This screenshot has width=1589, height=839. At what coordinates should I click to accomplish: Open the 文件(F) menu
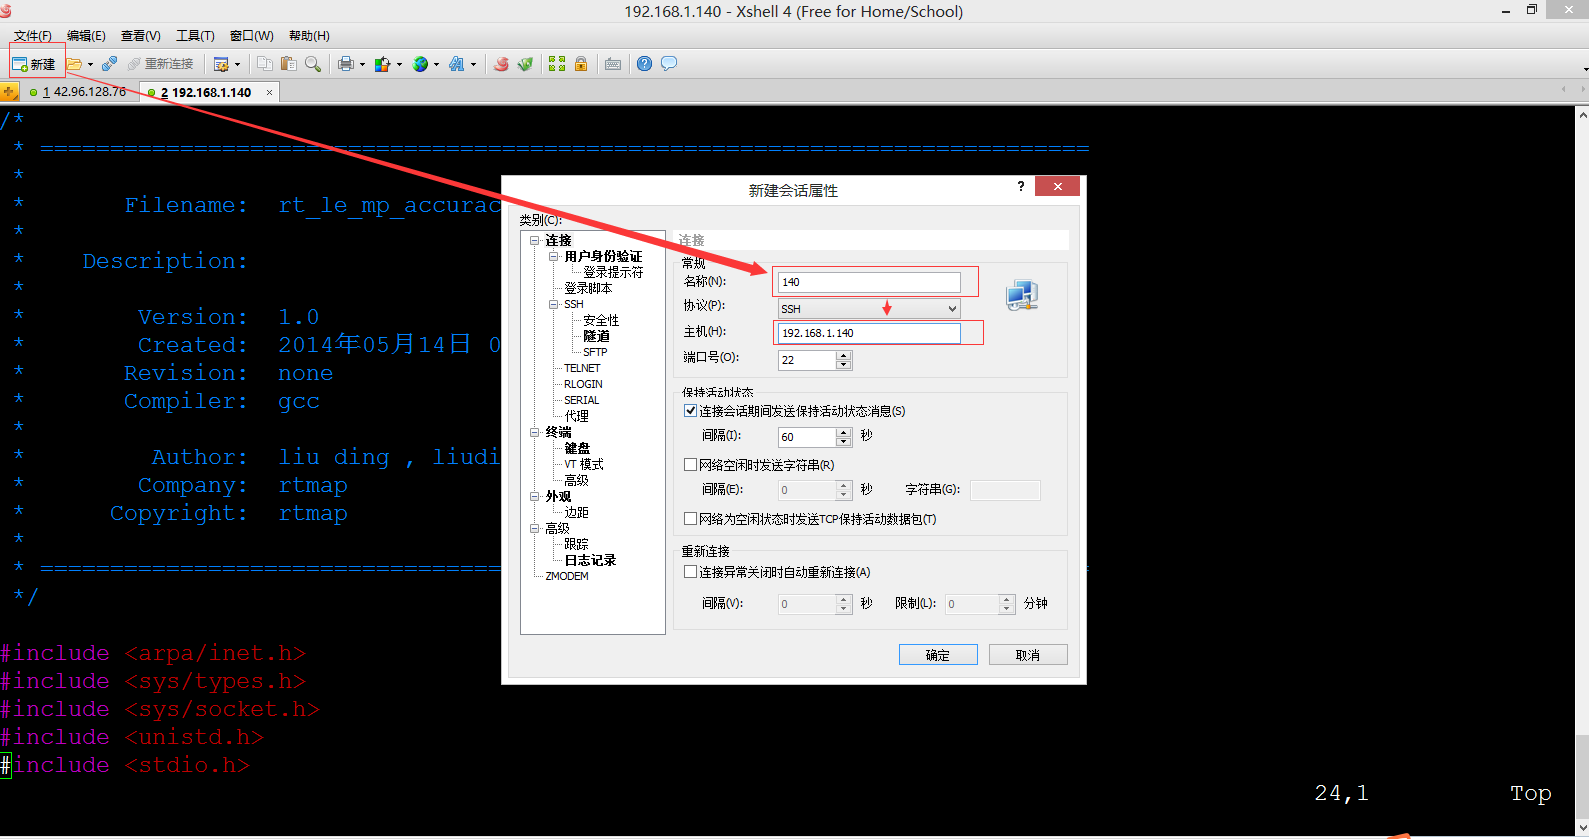(x=33, y=36)
